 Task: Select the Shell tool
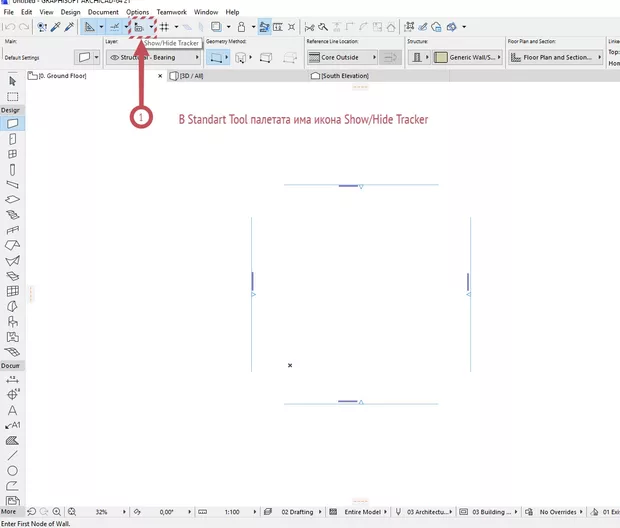coord(12,261)
